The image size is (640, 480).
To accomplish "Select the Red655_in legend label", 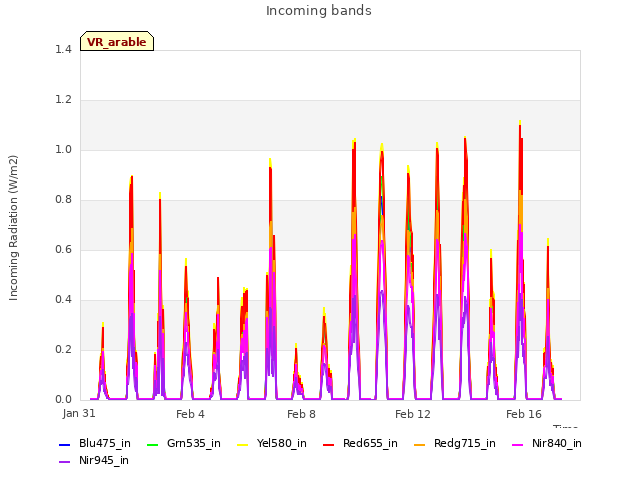I will pos(370,444).
